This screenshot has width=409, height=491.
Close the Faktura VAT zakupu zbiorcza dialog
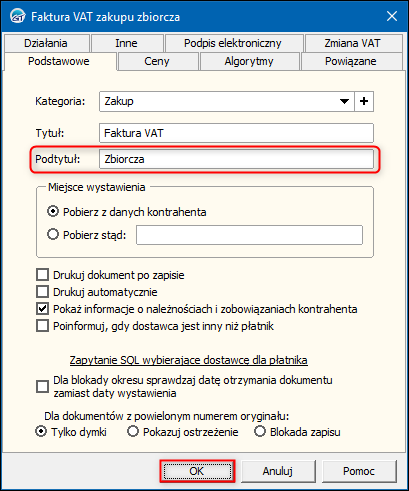point(392,16)
